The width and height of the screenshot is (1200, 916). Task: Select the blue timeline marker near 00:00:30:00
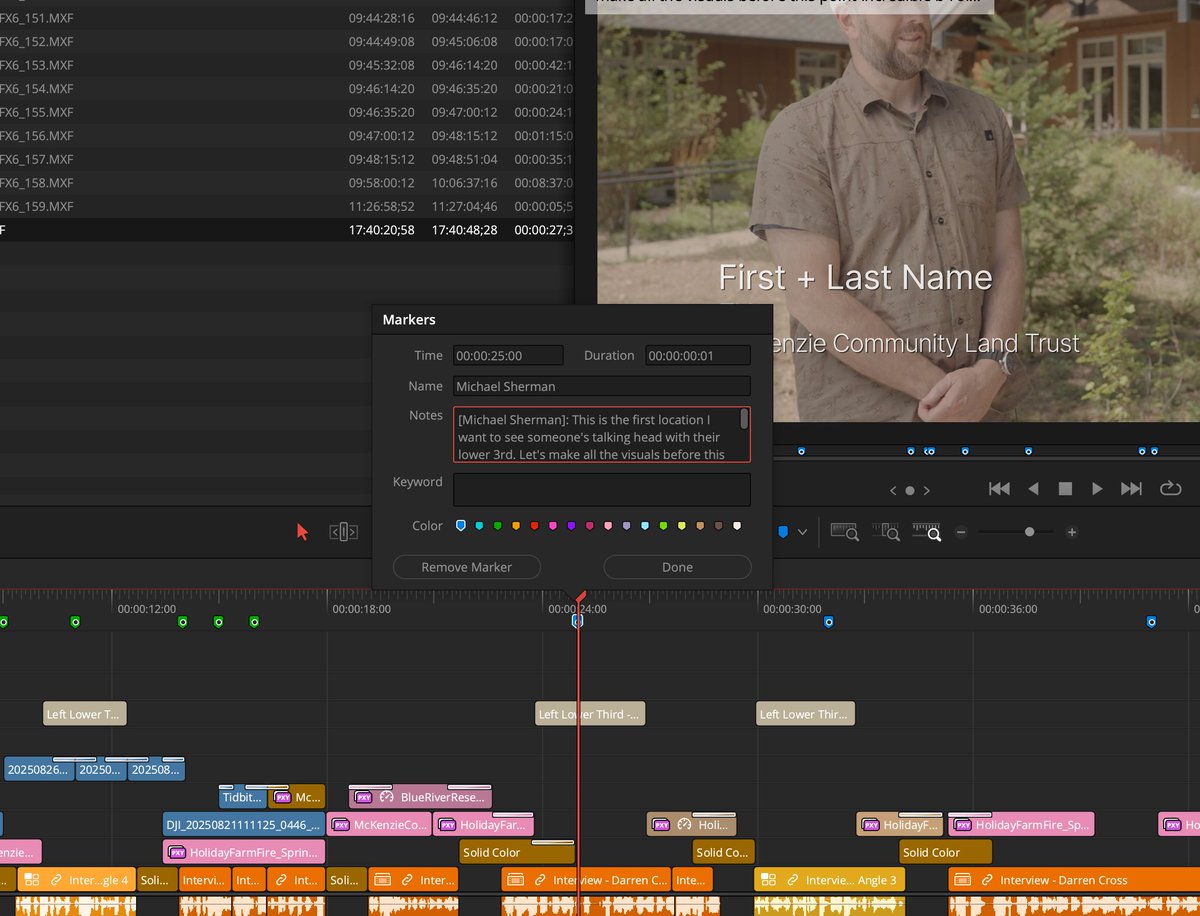(x=829, y=622)
